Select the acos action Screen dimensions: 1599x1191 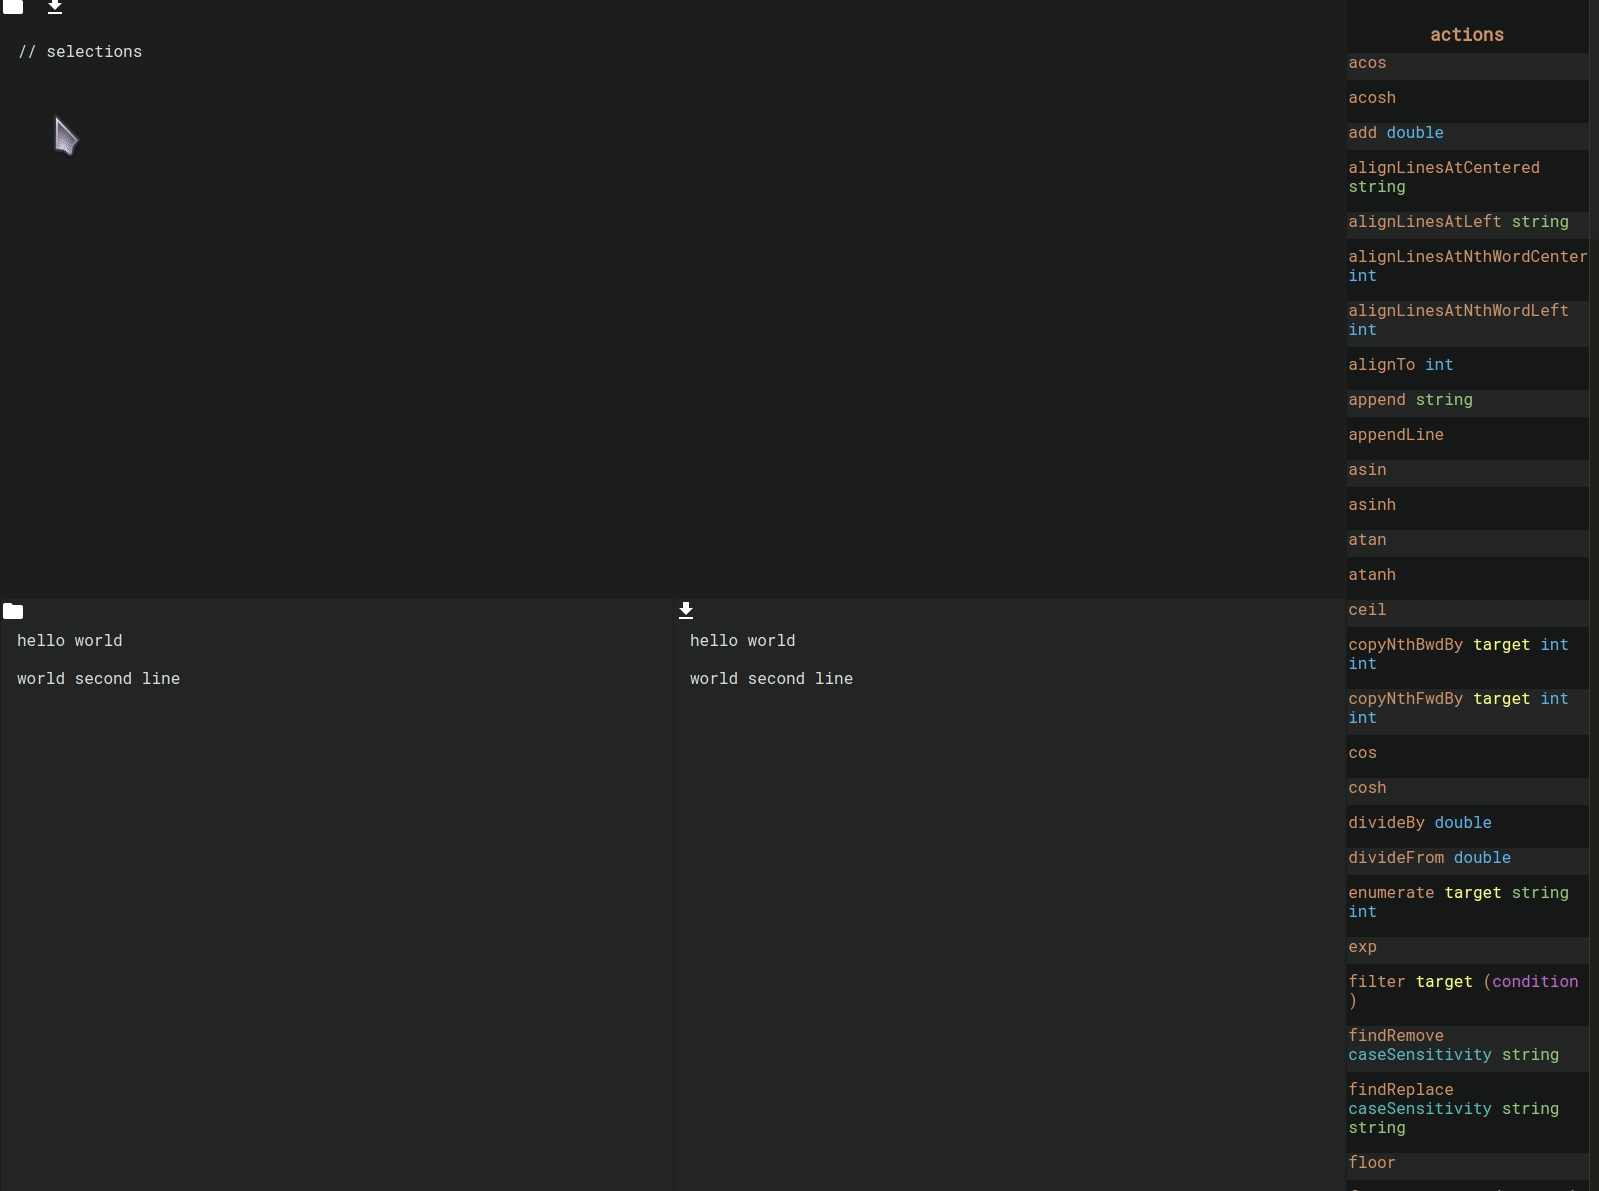1367,63
